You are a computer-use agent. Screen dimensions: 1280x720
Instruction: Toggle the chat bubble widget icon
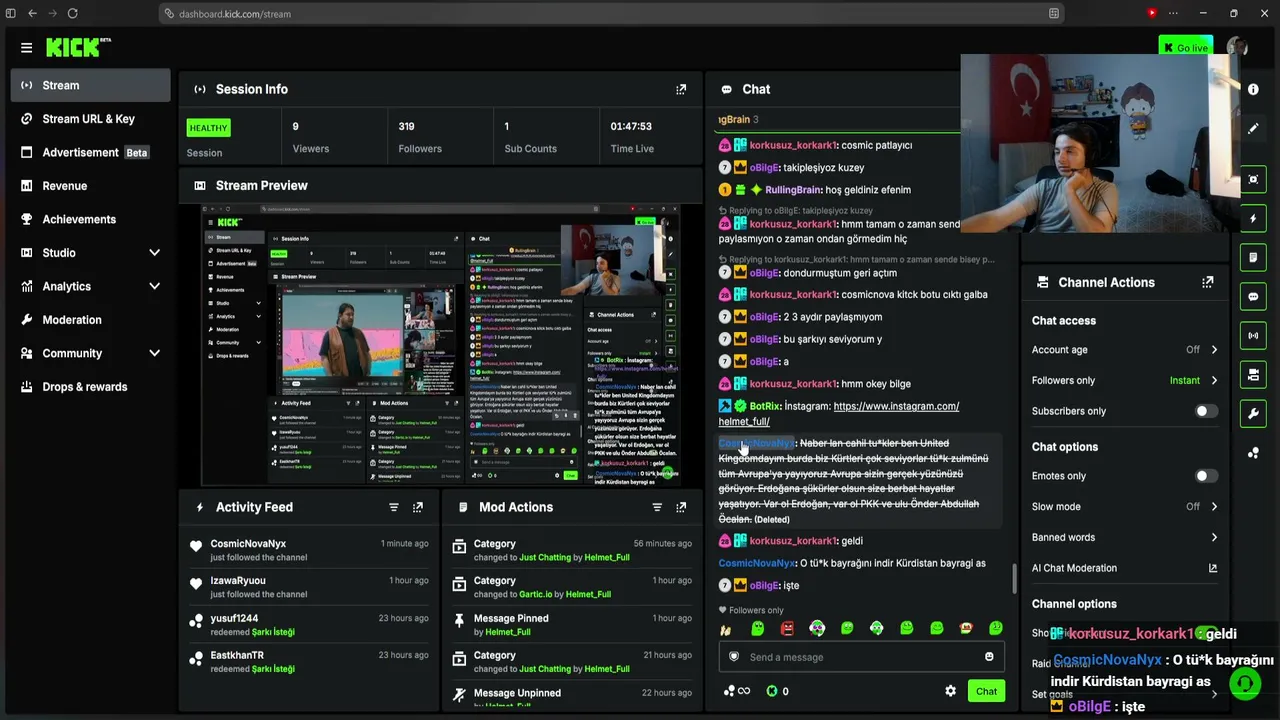pyautogui.click(x=1253, y=296)
